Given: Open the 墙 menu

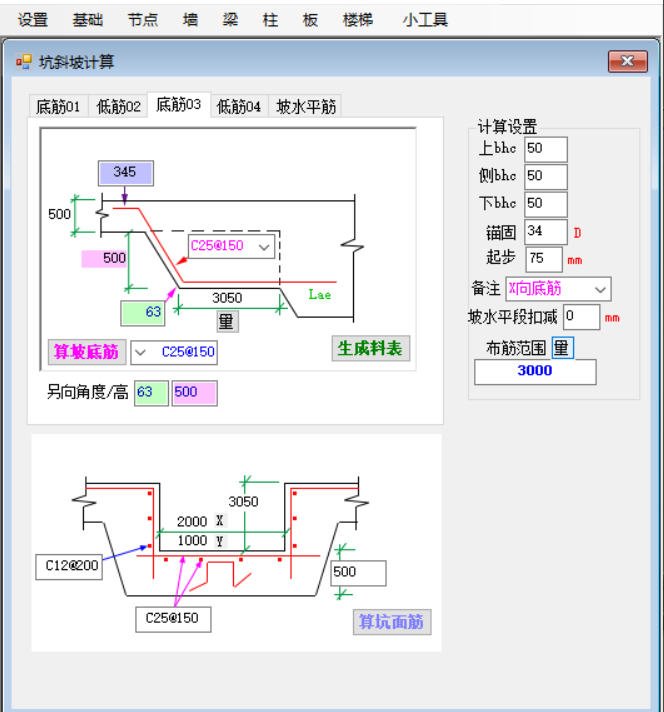Looking at the screenshot, I should [190, 20].
